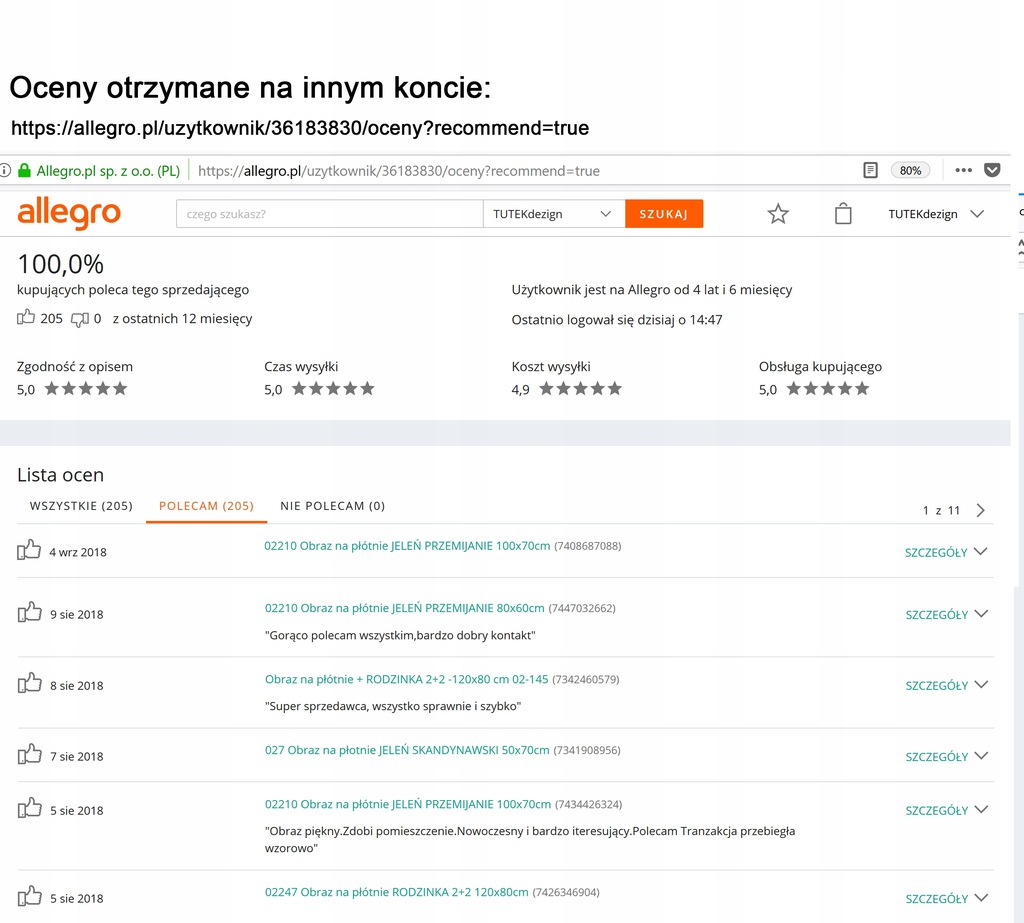Click the 100,0% recommendation percentage
The width and height of the screenshot is (1024, 923).
pyautogui.click(x=60, y=265)
